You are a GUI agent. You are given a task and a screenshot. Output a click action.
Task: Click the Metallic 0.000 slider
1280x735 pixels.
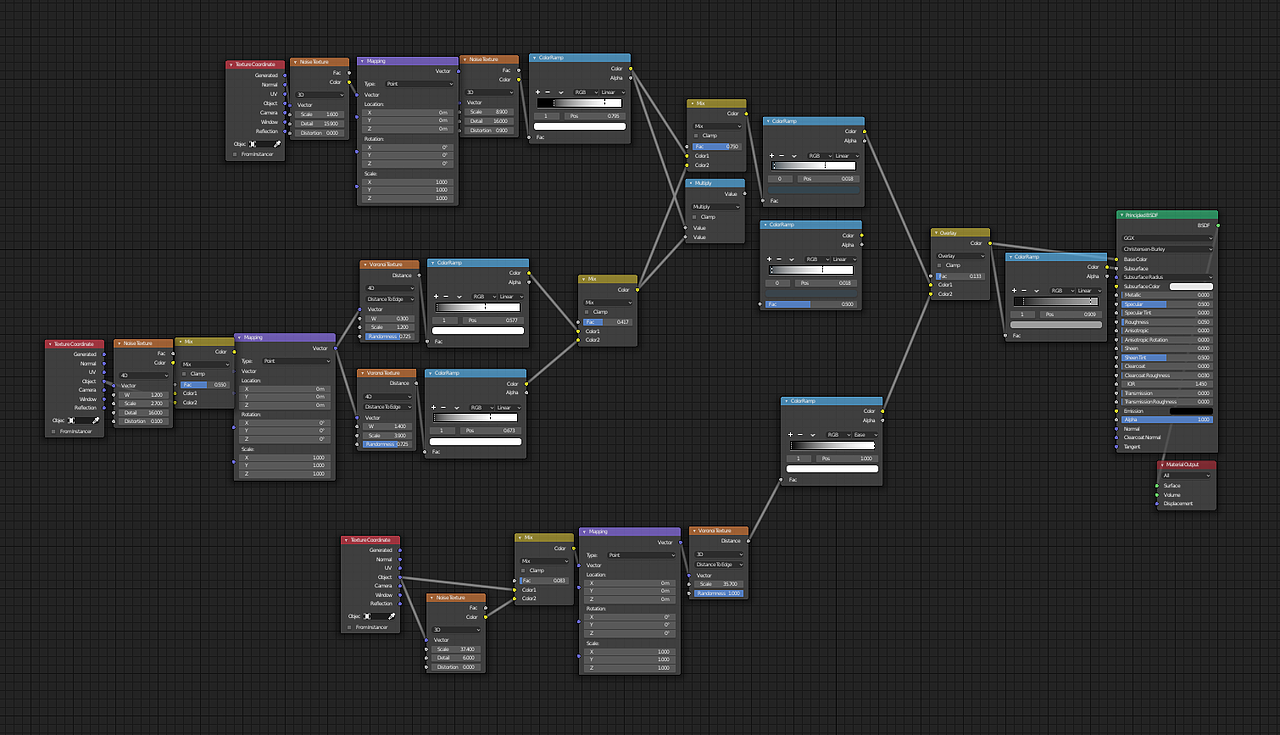[1167, 295]
